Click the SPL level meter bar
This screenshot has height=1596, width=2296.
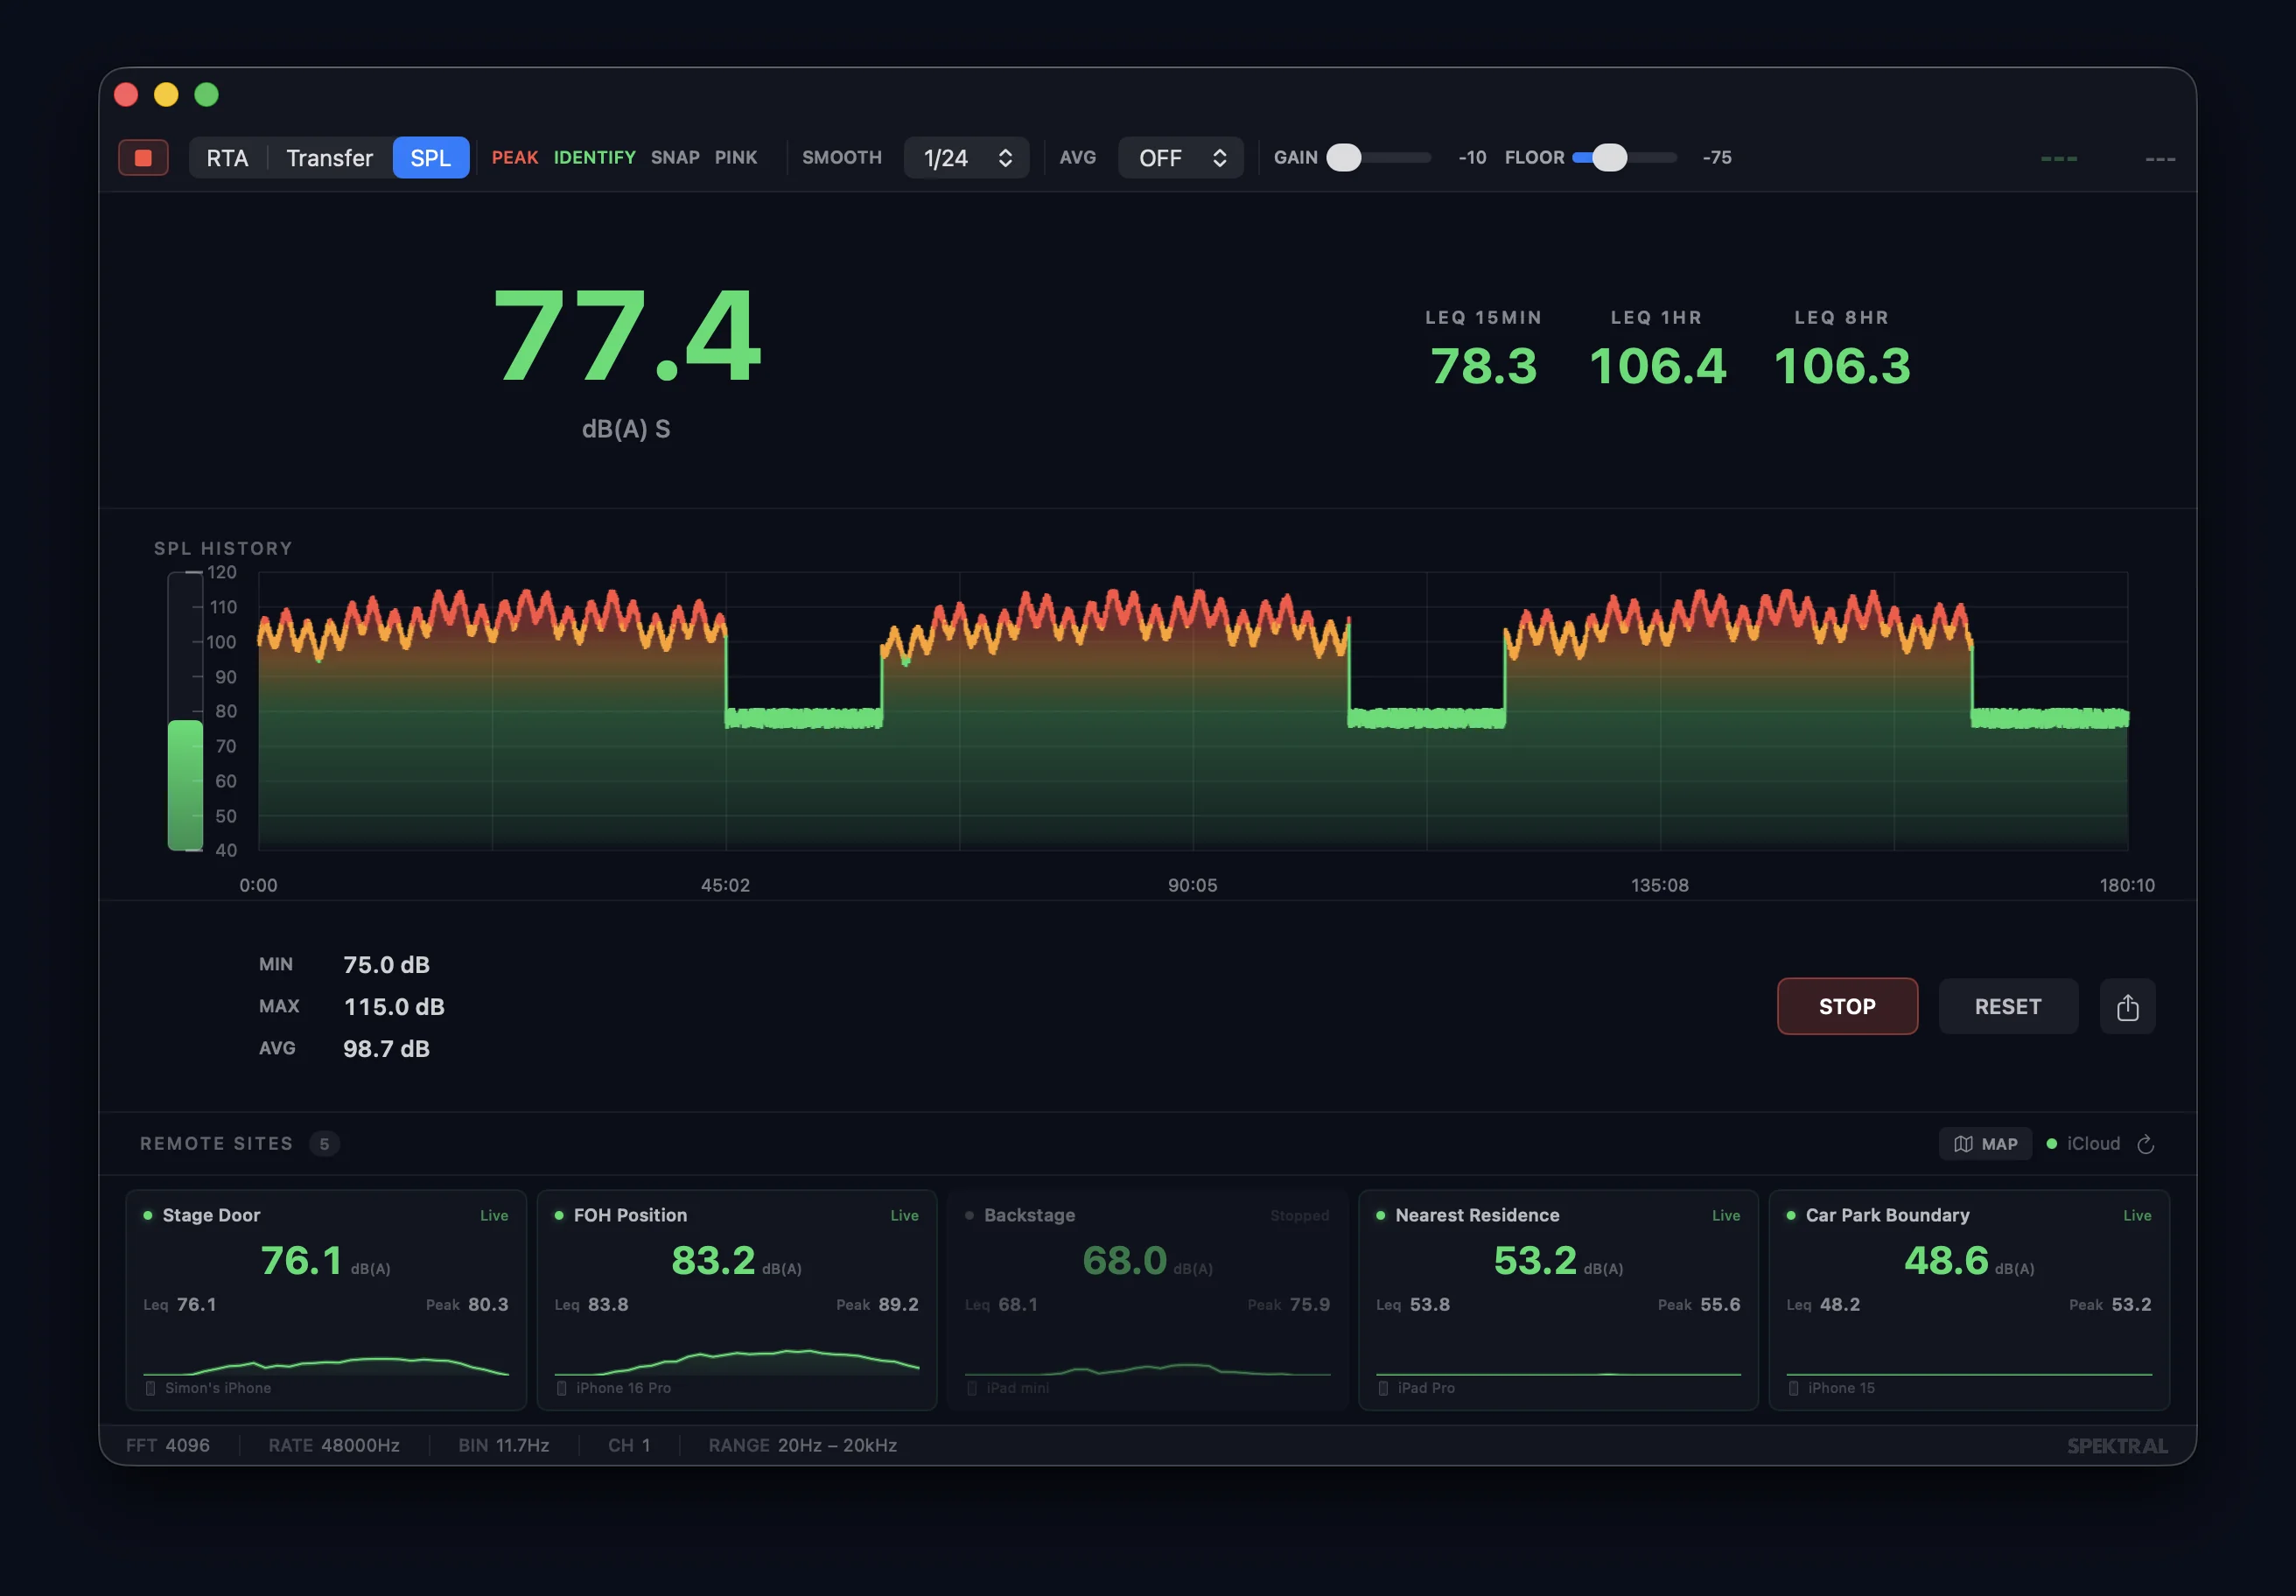185,711
